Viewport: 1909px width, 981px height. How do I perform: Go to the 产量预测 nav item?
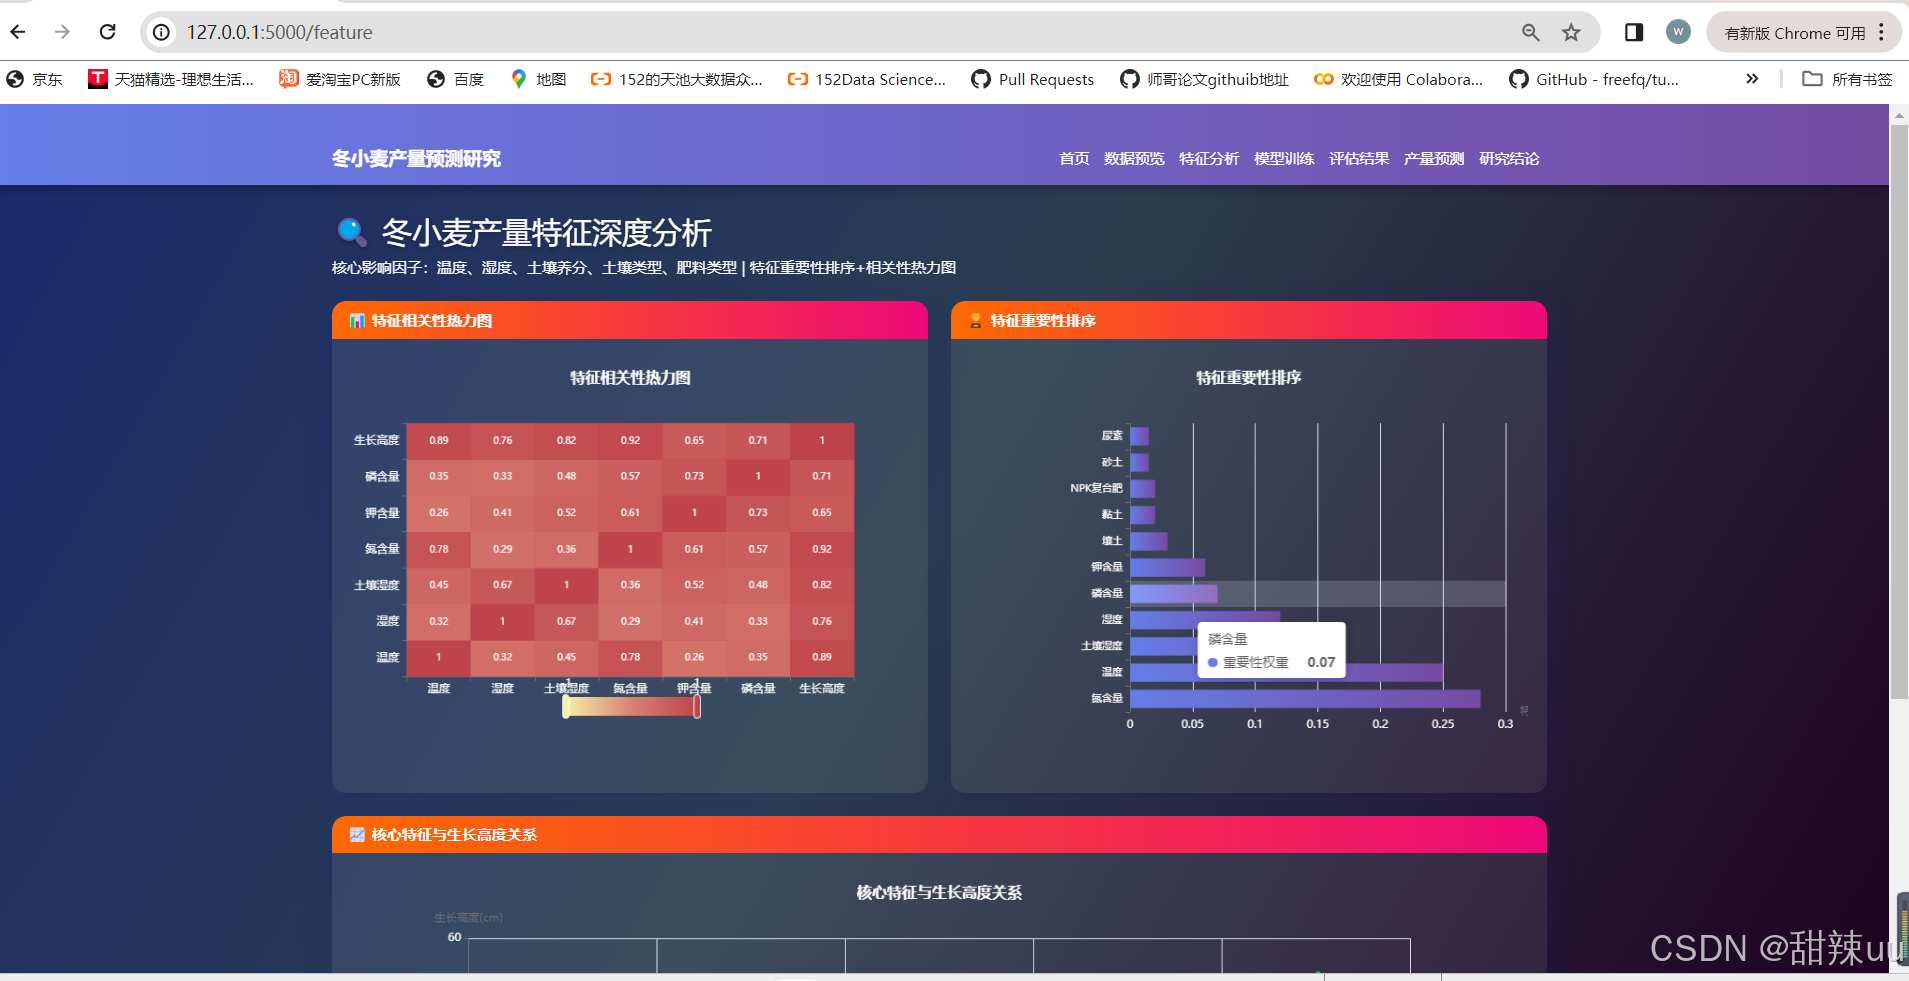coord(1434,159)
